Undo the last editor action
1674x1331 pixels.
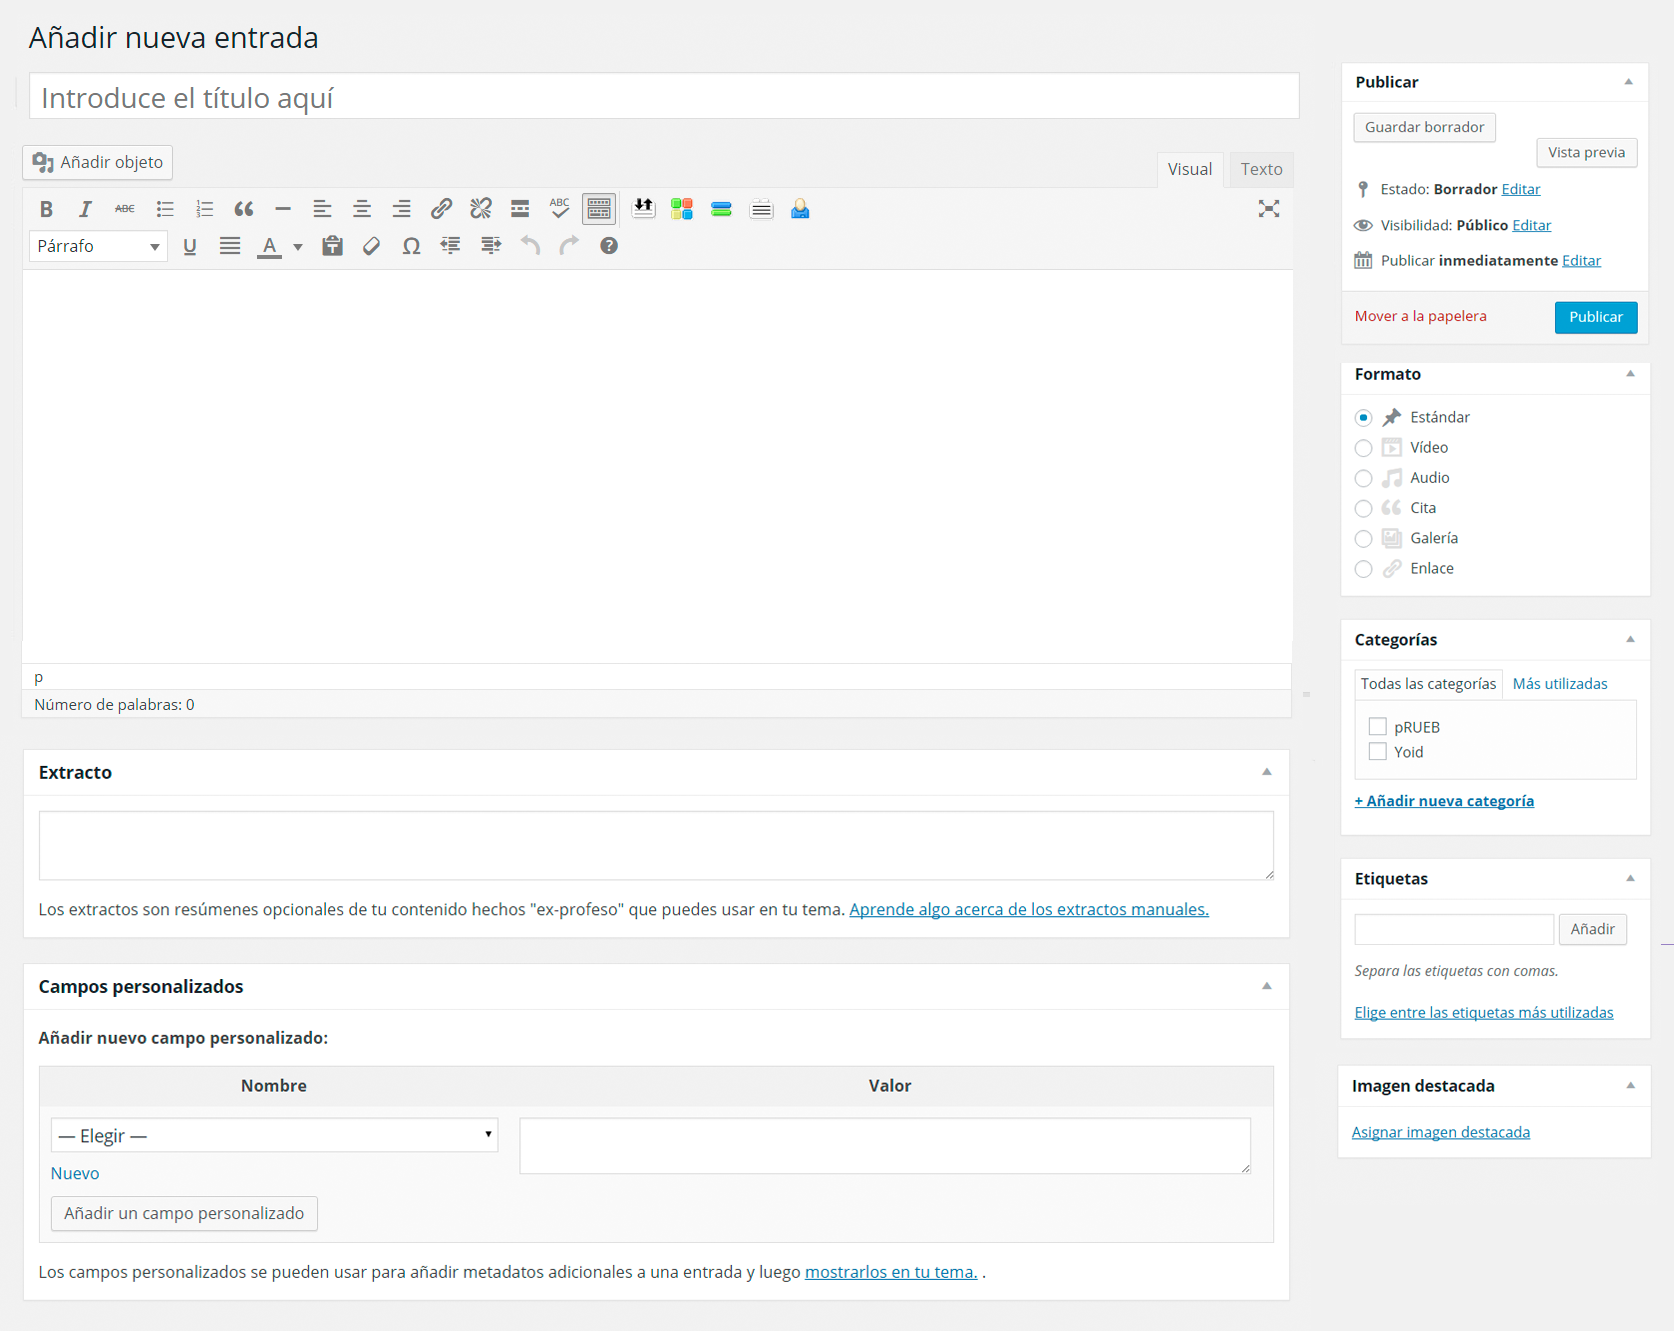click(530, 246)
